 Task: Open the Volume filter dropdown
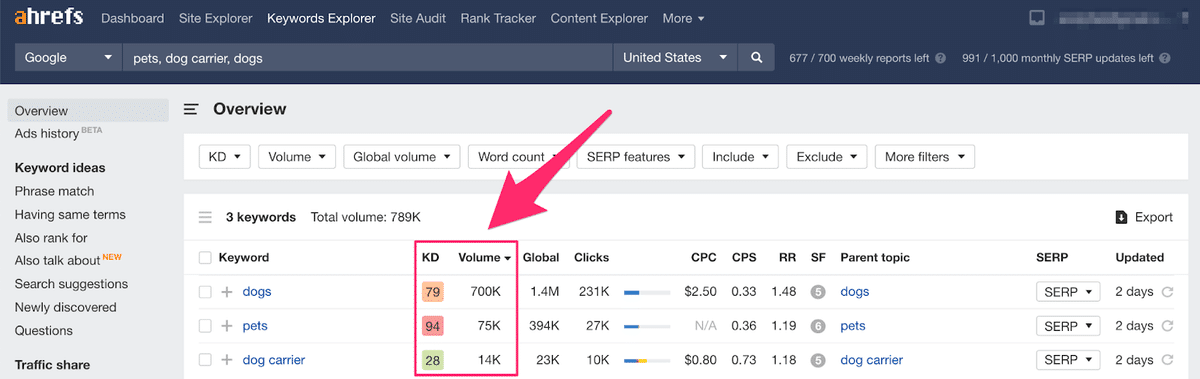(296, 157)
